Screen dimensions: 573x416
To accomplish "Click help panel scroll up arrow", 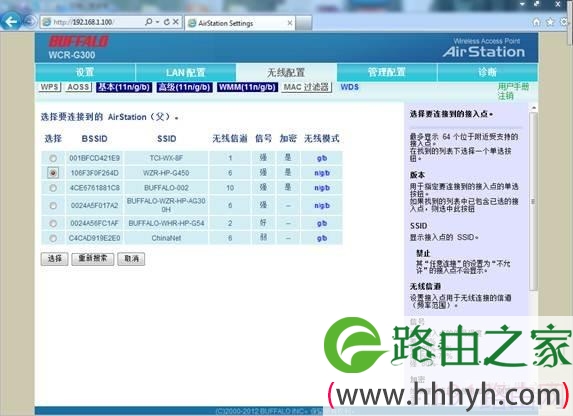I will (x=533, y=108).
